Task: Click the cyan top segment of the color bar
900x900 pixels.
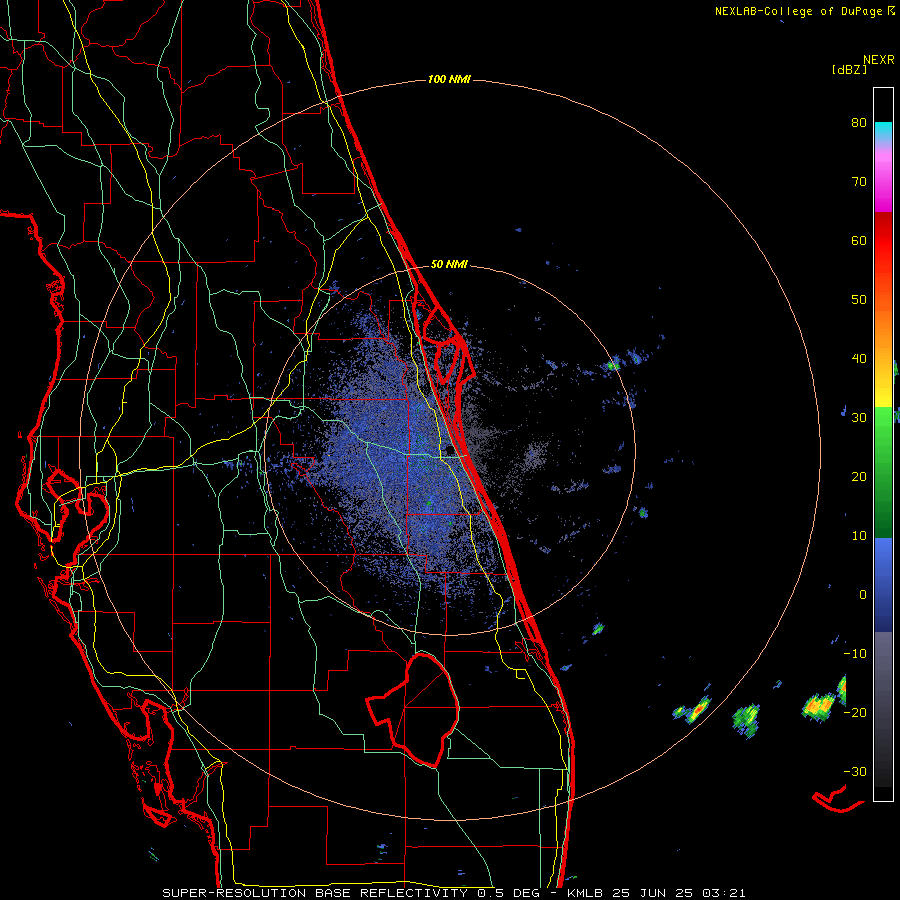Action: tap(883, 131)
